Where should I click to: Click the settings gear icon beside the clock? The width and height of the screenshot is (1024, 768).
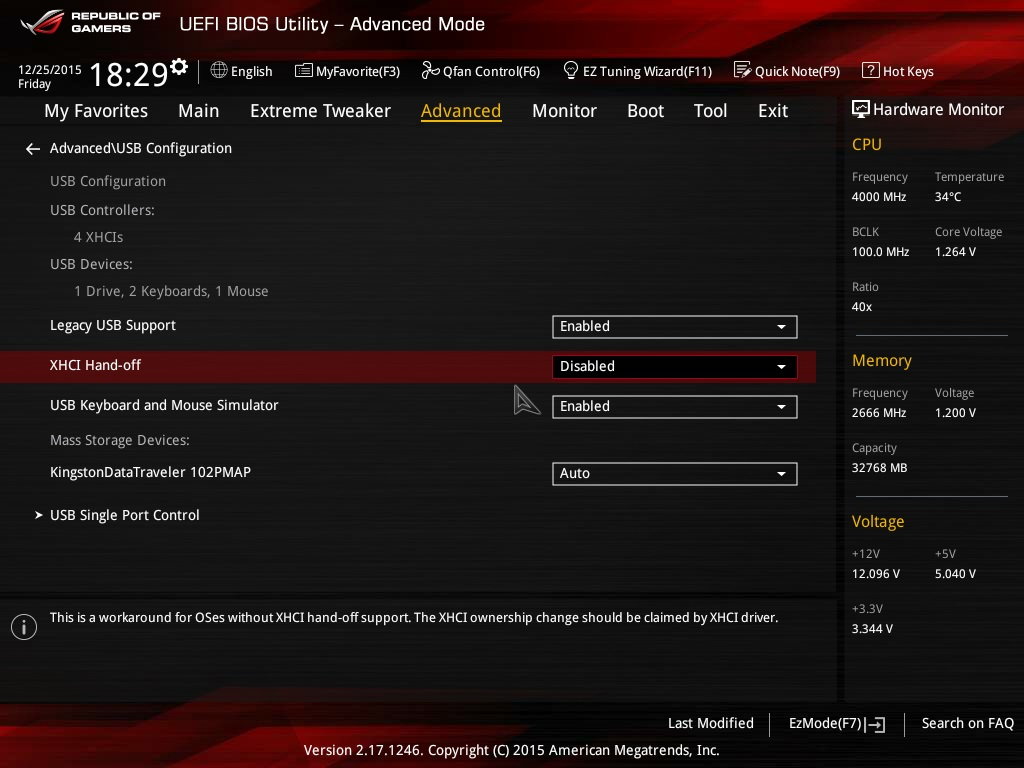pos(179,67)
